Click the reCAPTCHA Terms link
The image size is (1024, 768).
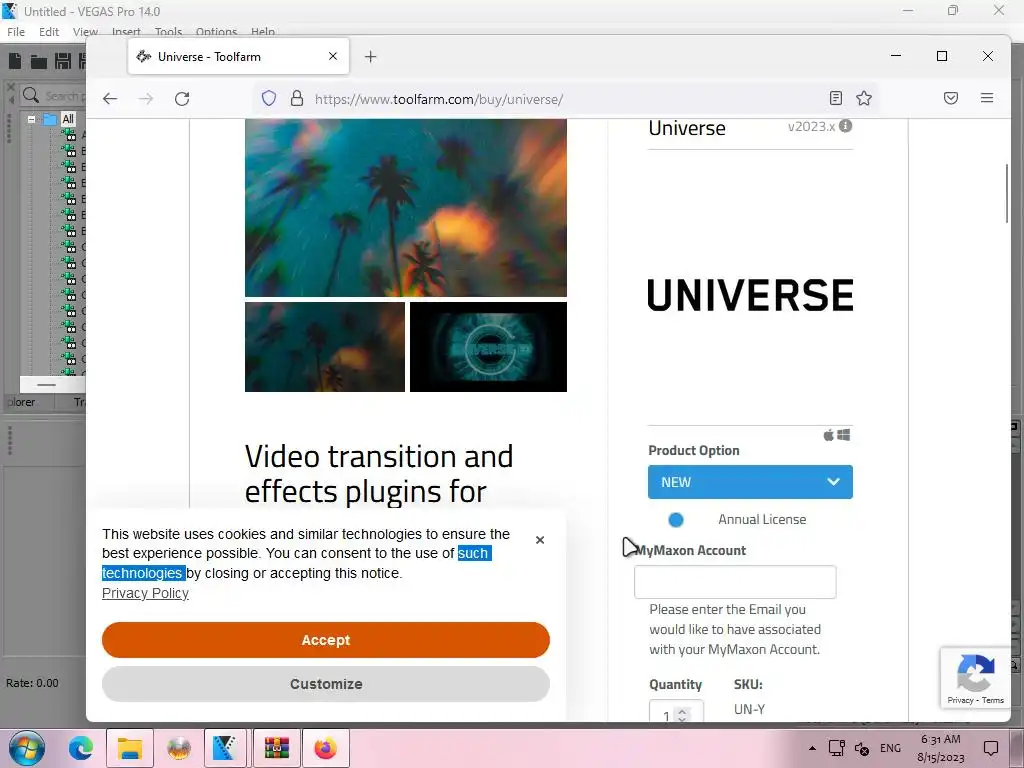click(x=993, y=700)
